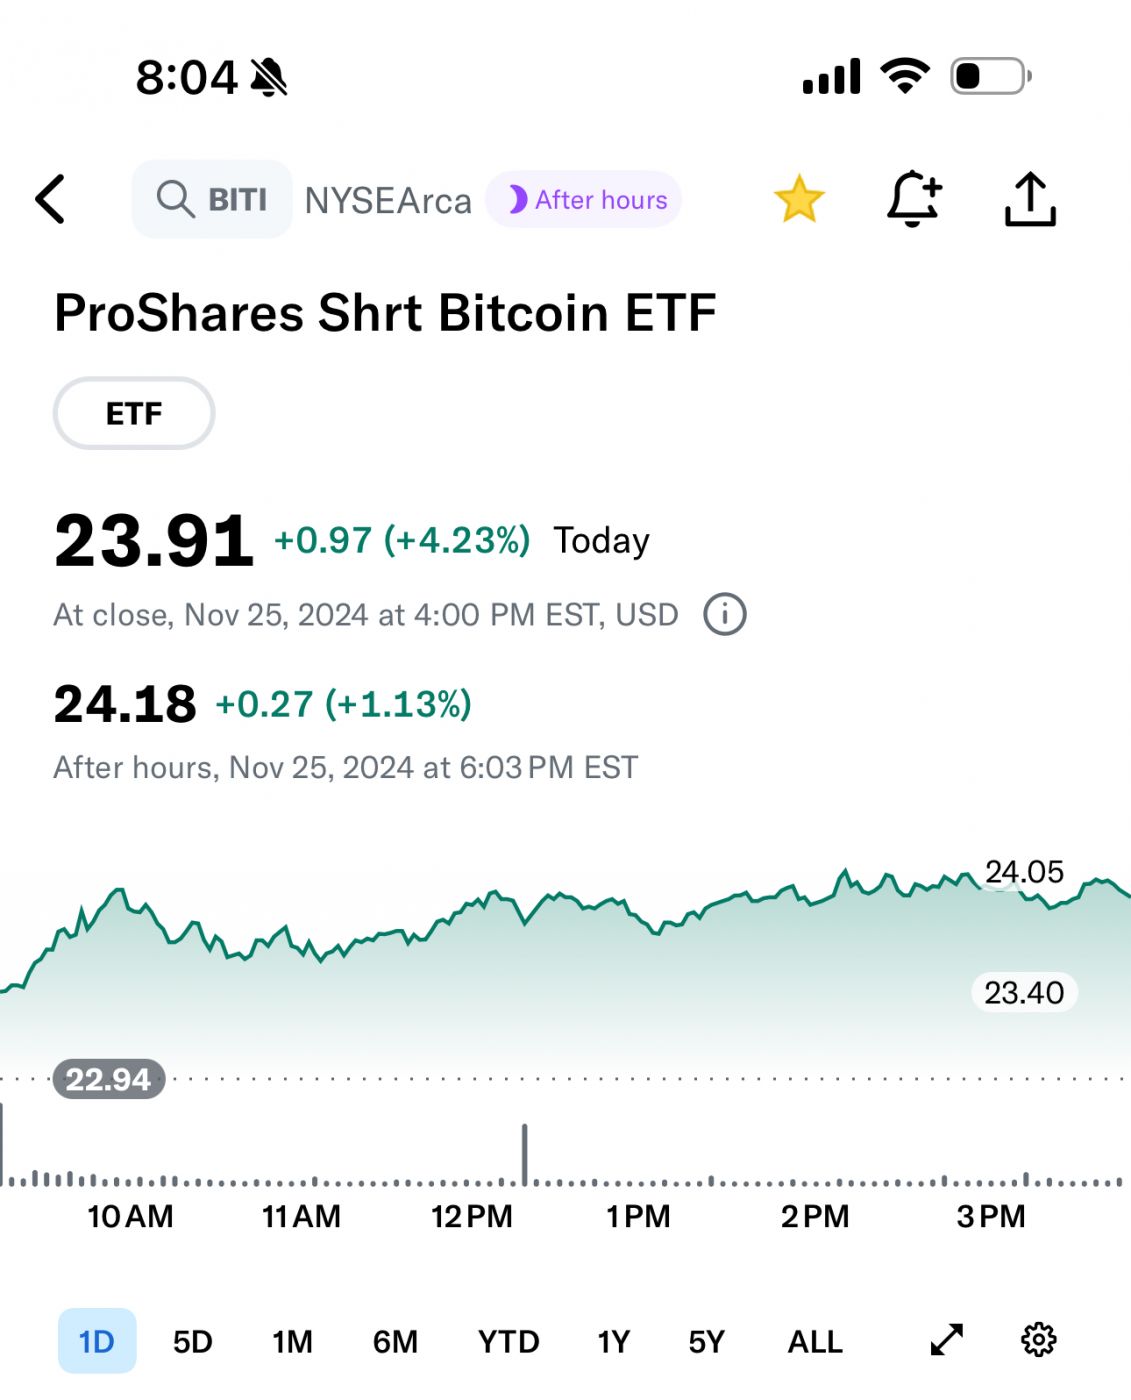The width and height of the screenshot is (1131, 1400).
Task: Tap the share upload icon
Action: click(1030, 199)
